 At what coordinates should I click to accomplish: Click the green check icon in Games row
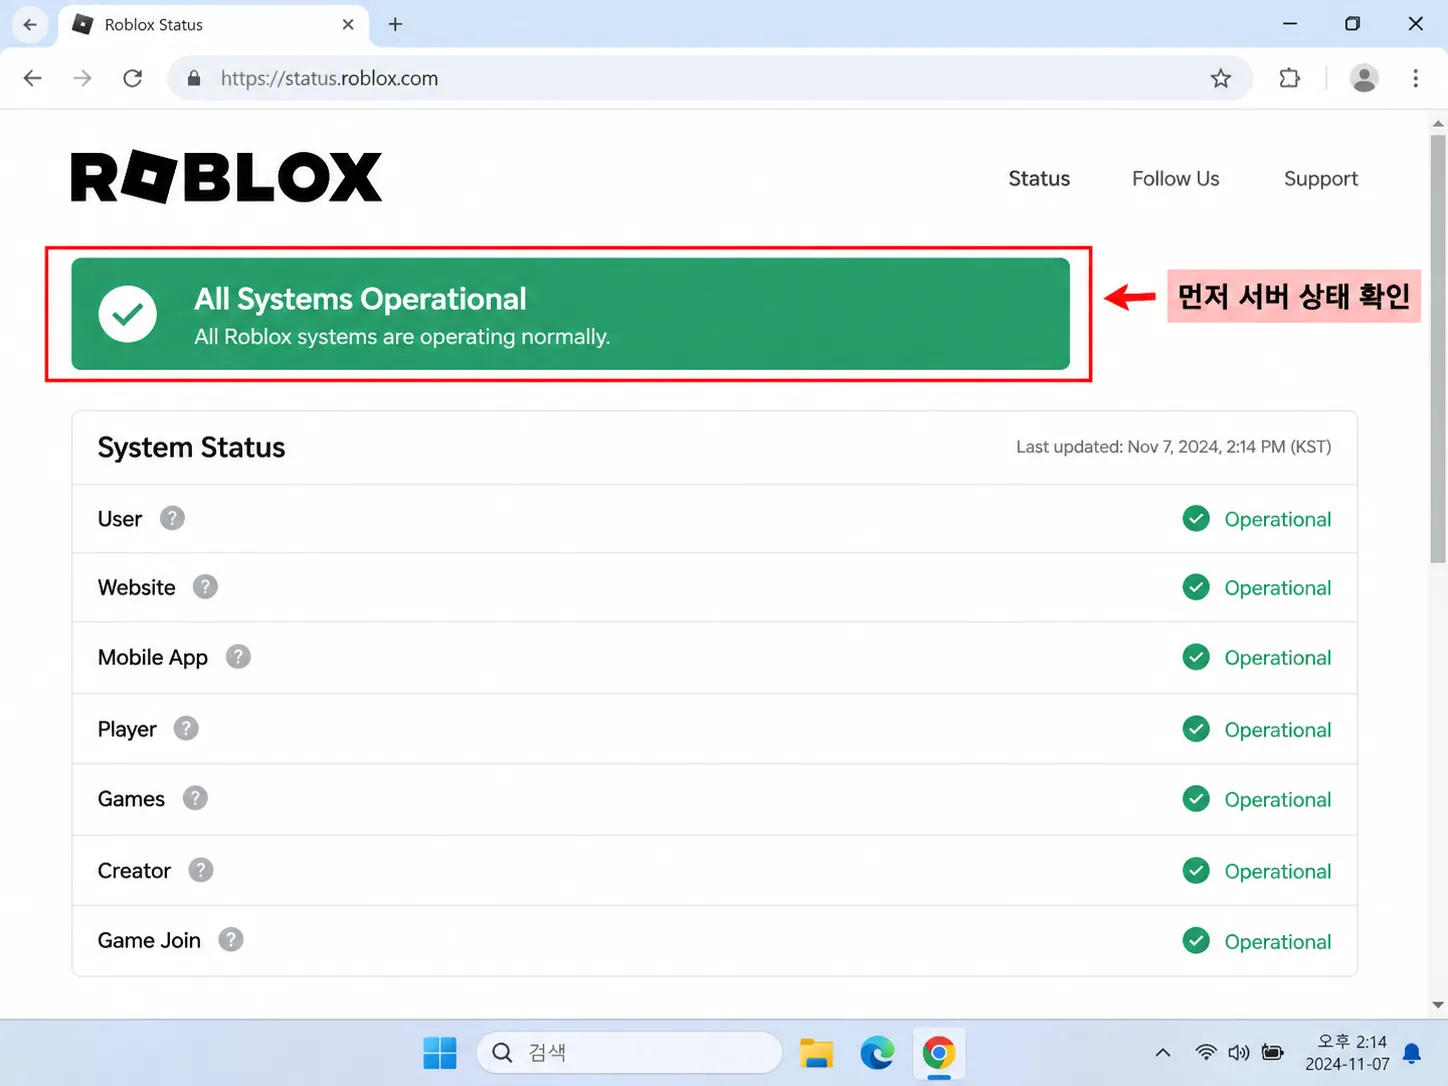pos(1196,799)
